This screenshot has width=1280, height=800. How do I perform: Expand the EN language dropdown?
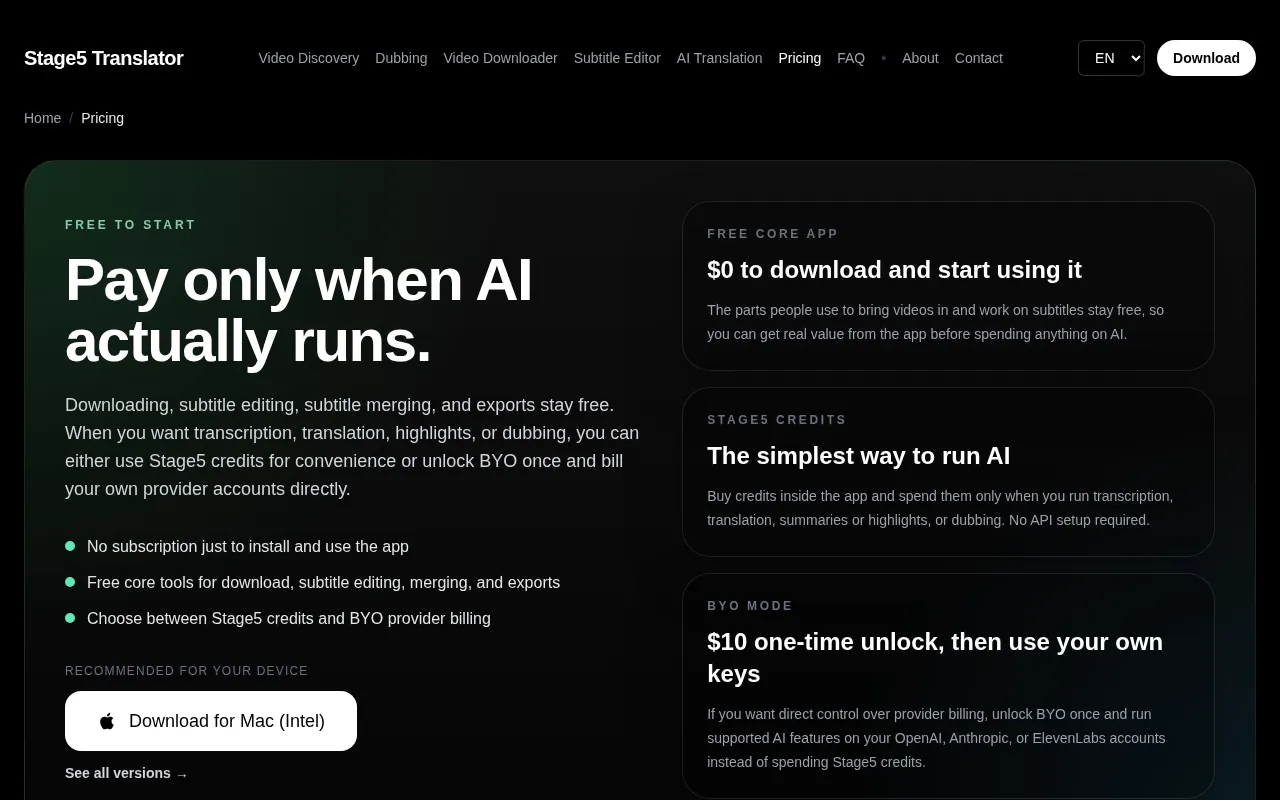click(x=1111, y=58)
